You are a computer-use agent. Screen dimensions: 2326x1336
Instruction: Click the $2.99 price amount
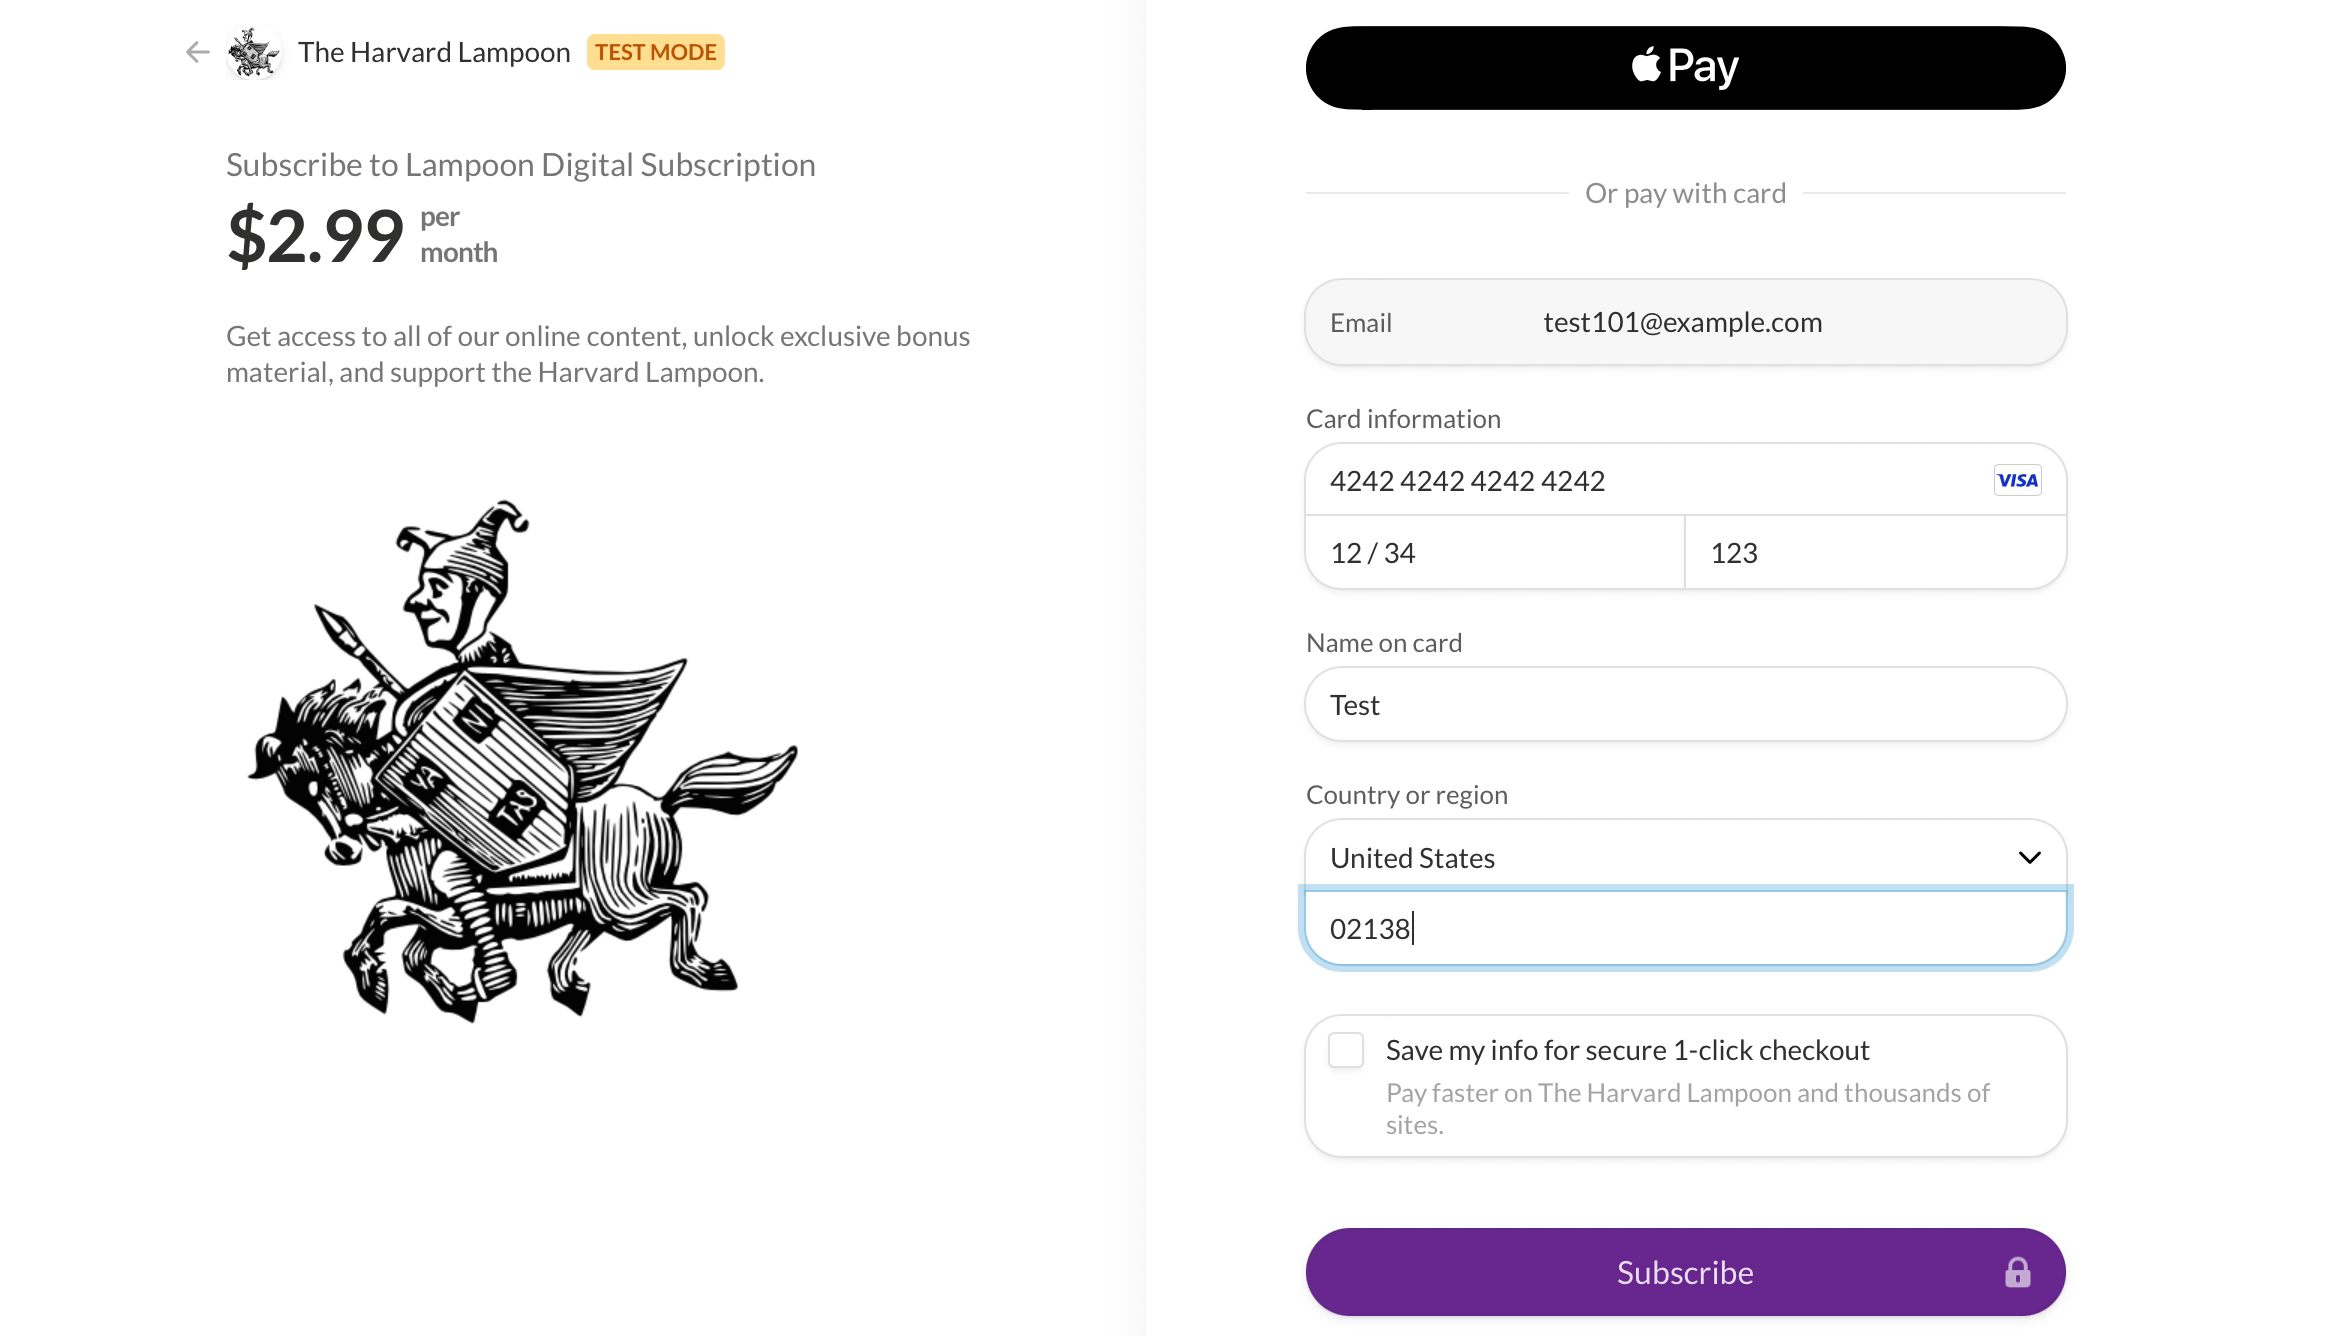click(x=315, y=236)
